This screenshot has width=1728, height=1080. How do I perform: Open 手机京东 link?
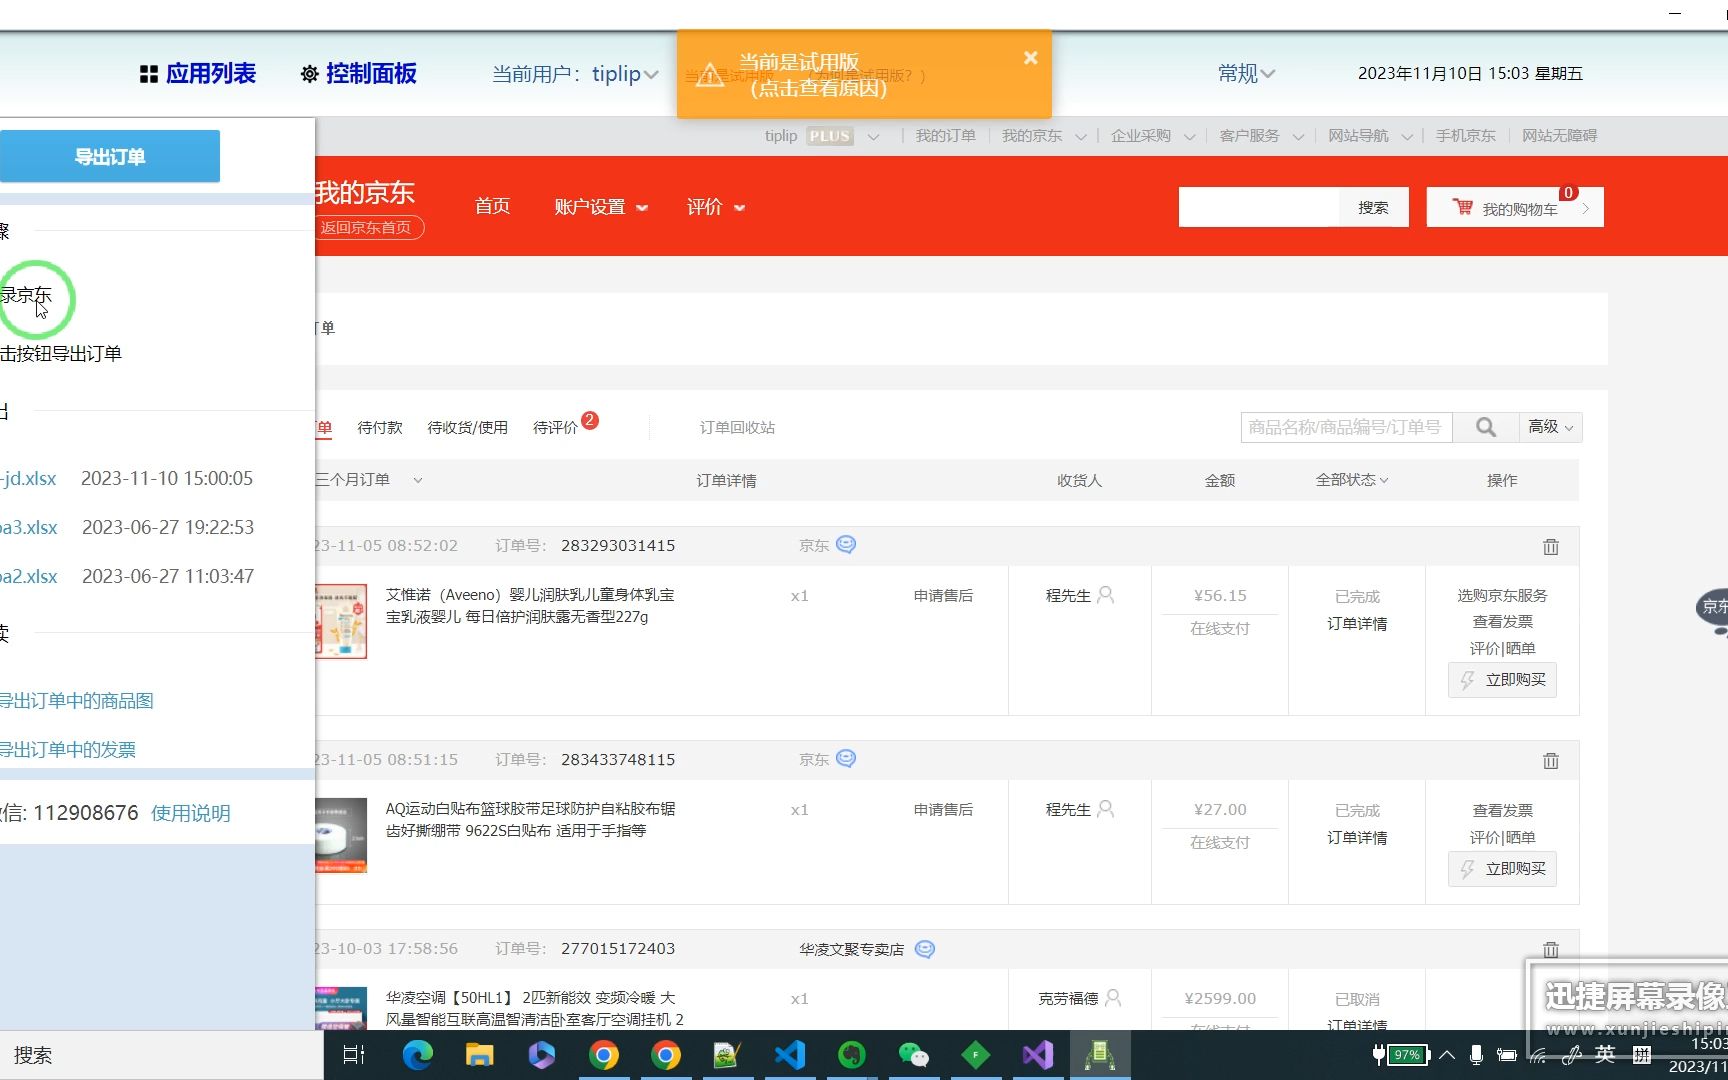coord(1466,136)
